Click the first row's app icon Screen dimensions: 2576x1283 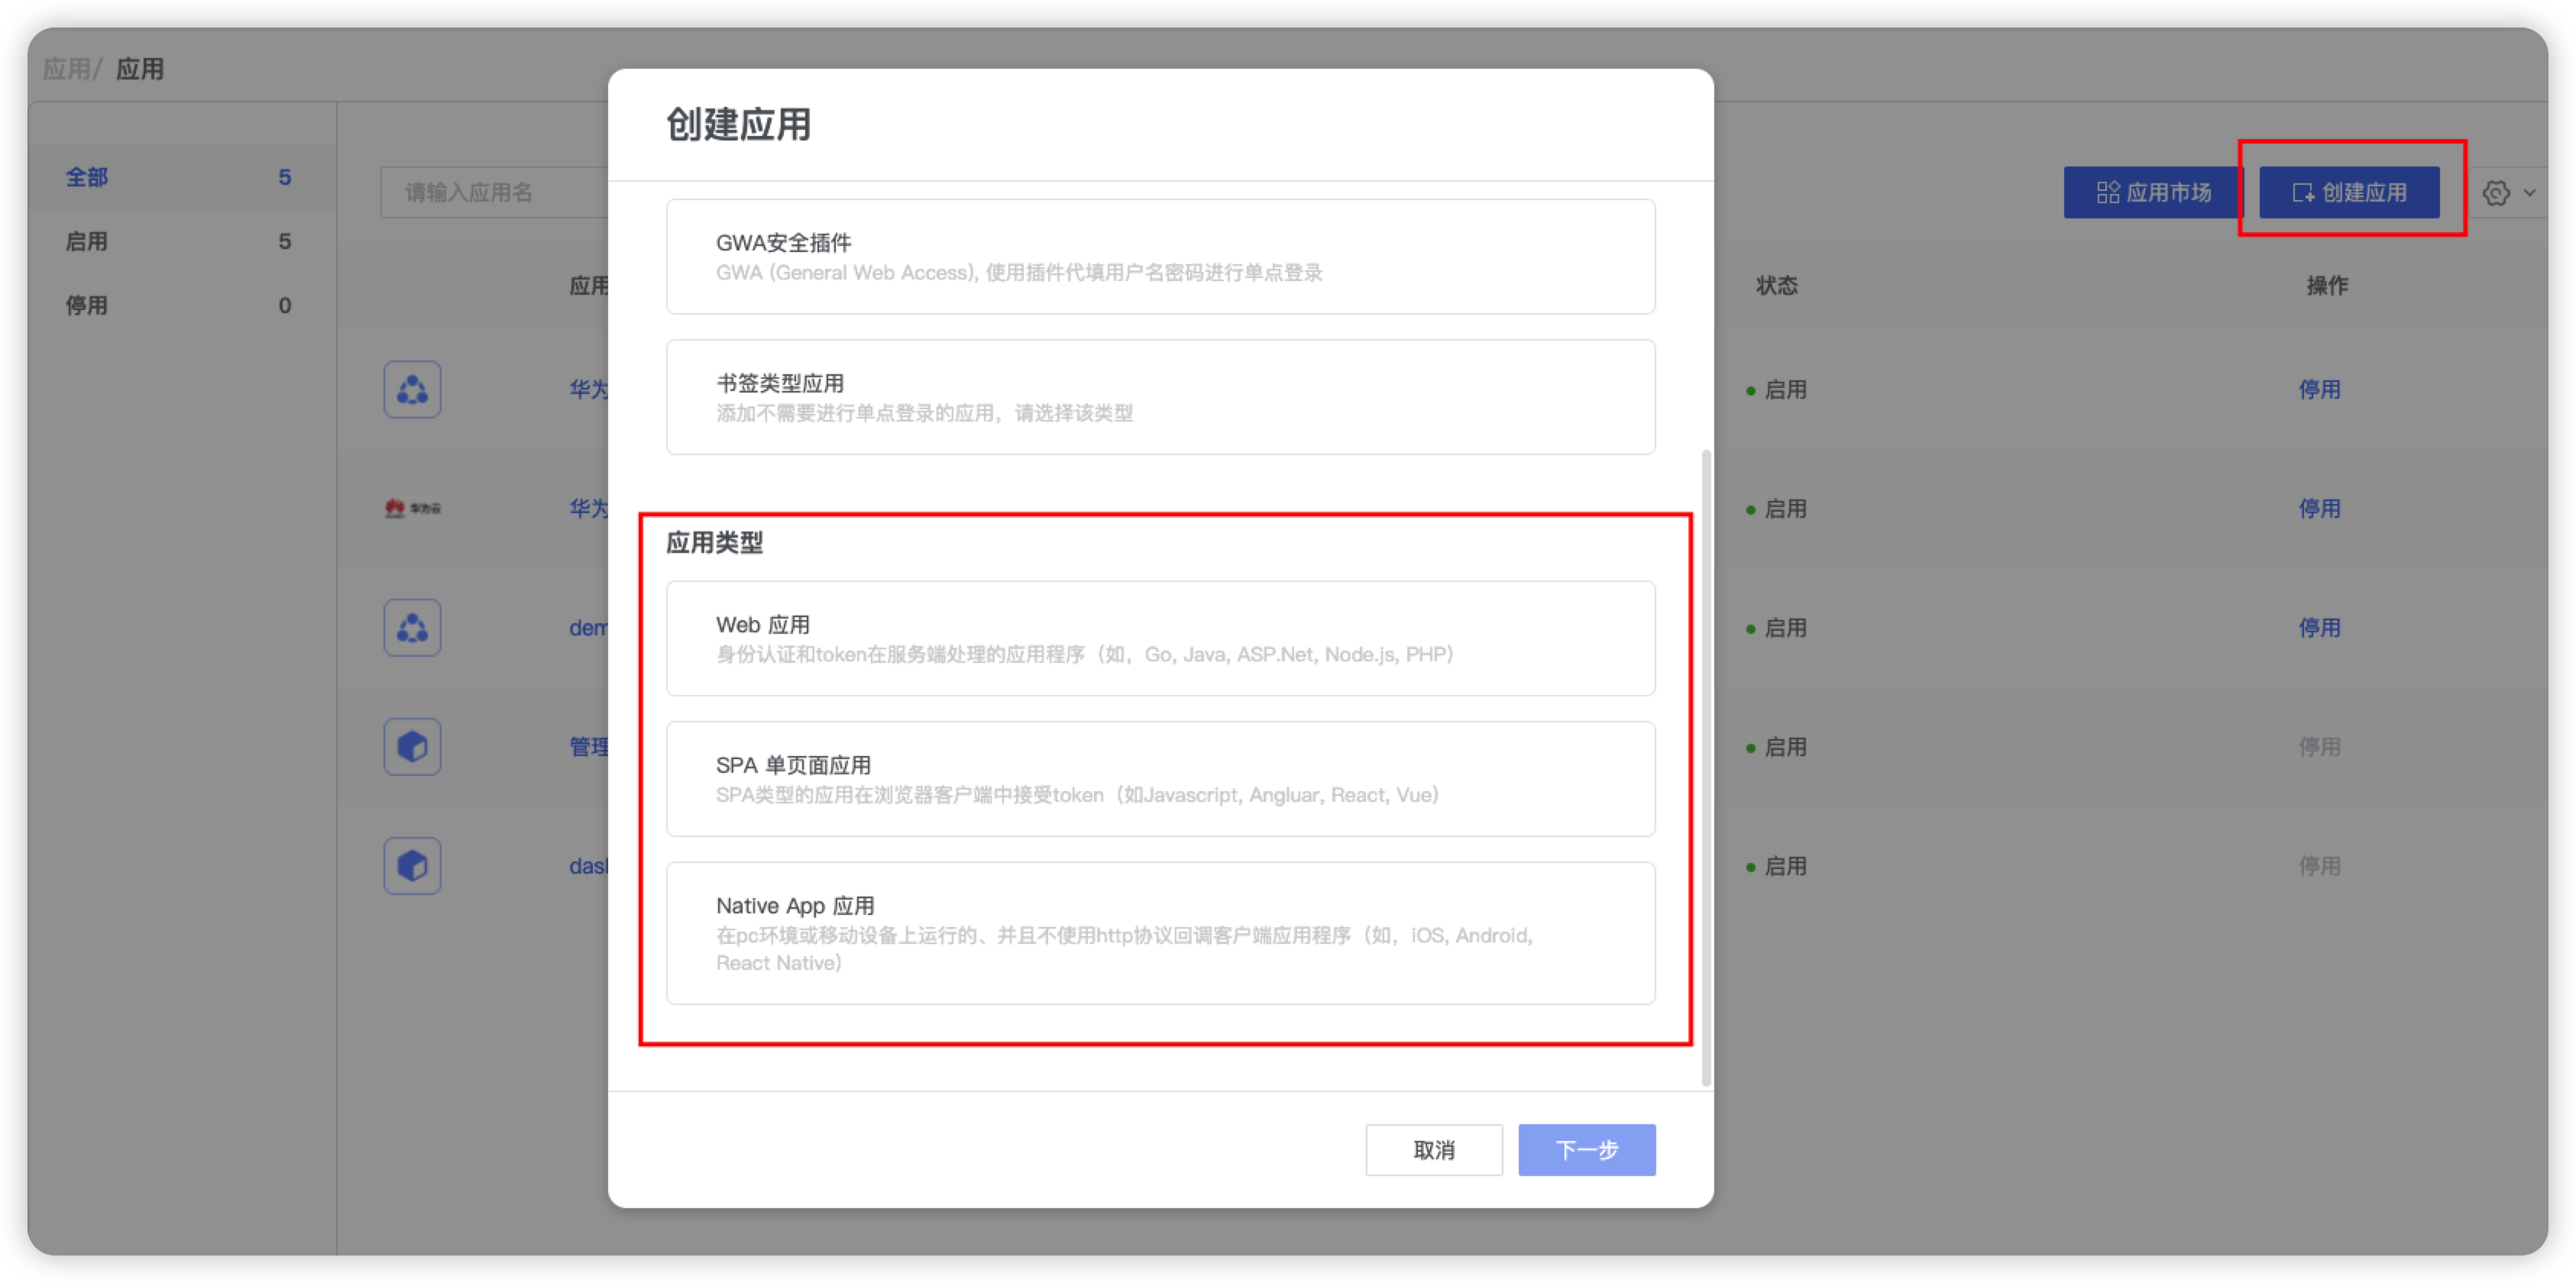(412, 389)
